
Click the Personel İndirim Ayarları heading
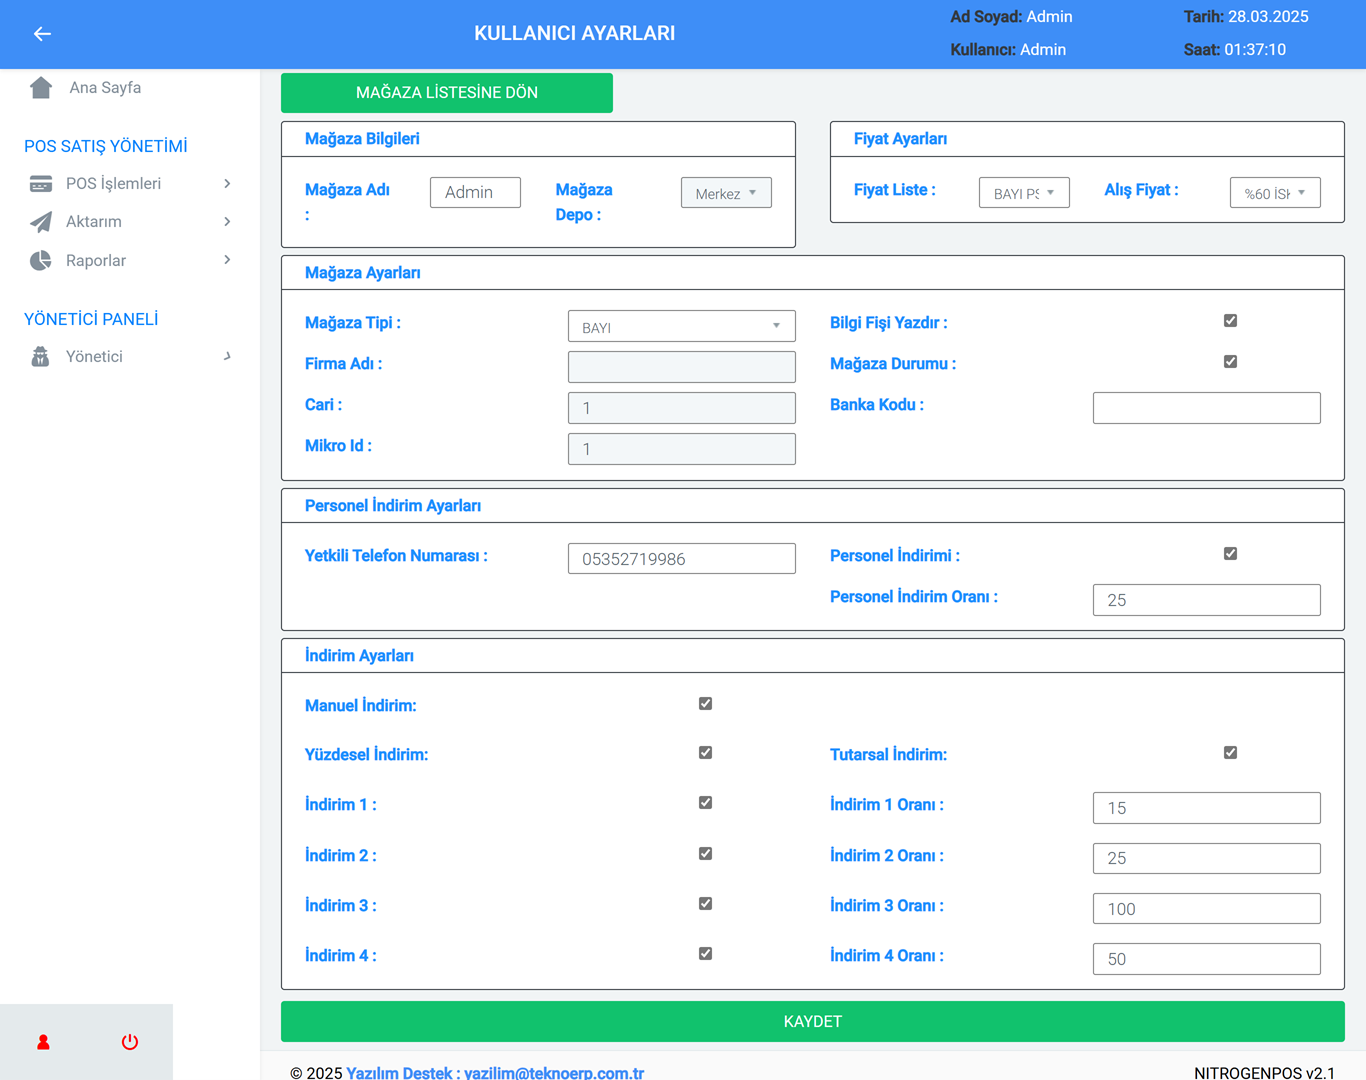click(x=393, y=506)
